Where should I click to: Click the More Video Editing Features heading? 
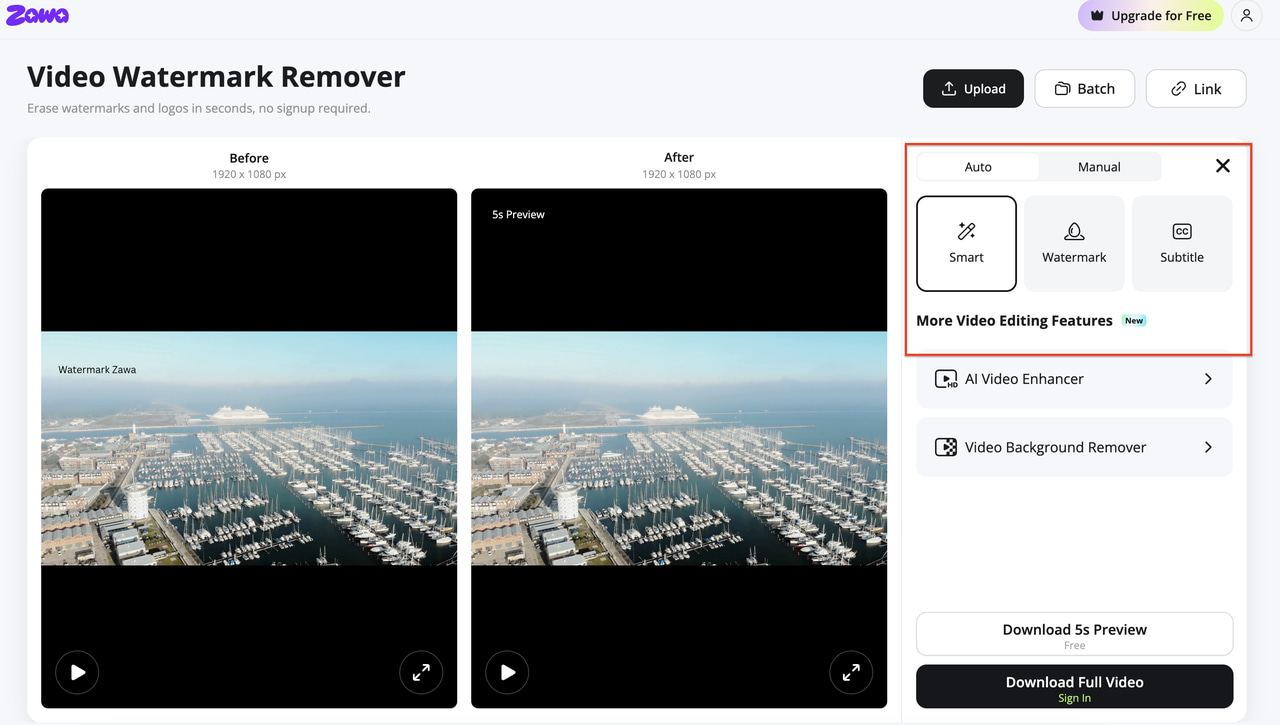(x=1014, y=321)
